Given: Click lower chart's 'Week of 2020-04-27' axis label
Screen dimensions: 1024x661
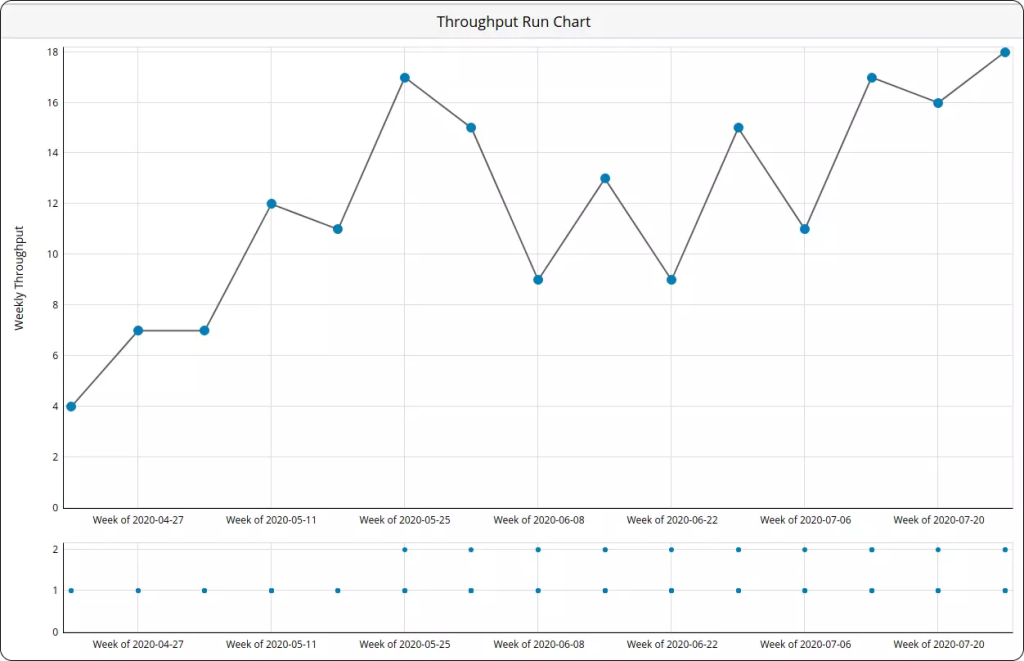Looking at the screenshot, I should pyautogui.click(x=138, y=645).
